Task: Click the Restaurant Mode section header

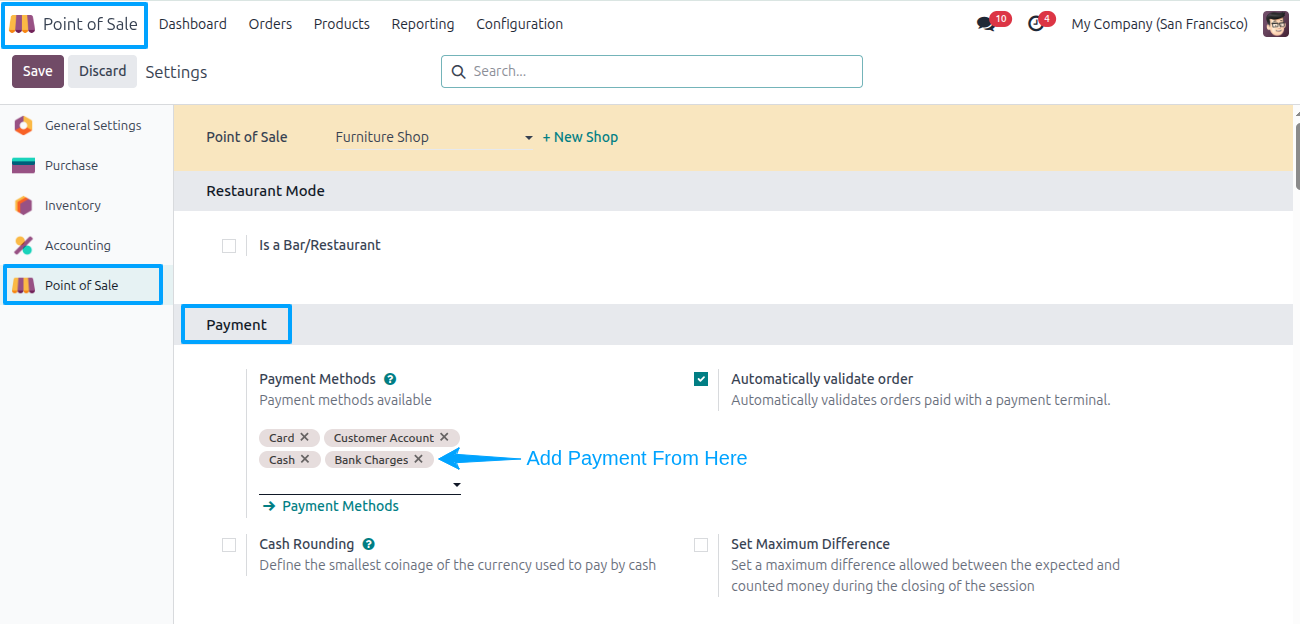Action: click(x=265, y=191)
